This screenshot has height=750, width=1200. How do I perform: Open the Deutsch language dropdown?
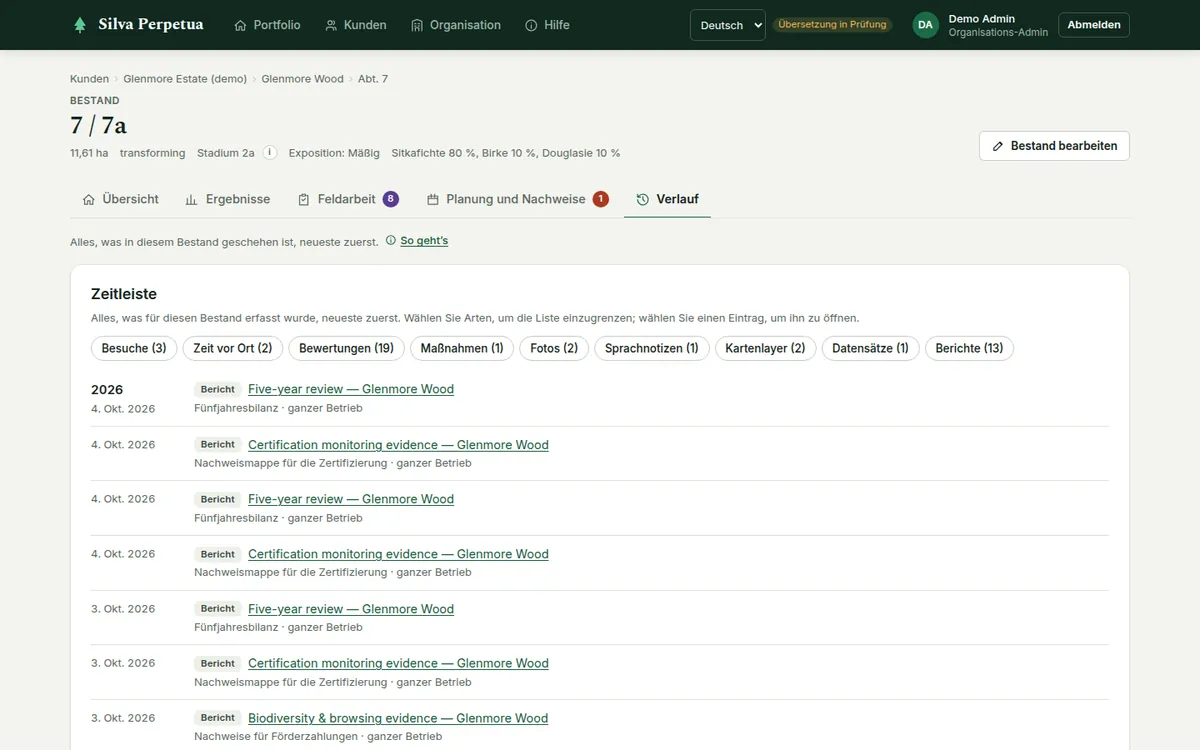pos(728,25)
